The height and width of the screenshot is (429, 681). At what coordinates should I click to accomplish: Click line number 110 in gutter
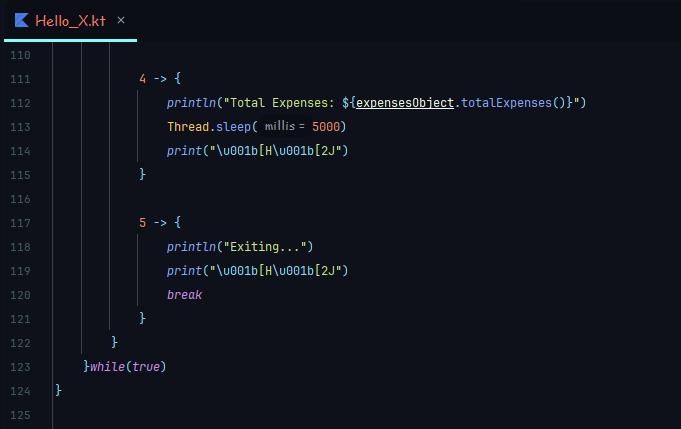[20, 55]
